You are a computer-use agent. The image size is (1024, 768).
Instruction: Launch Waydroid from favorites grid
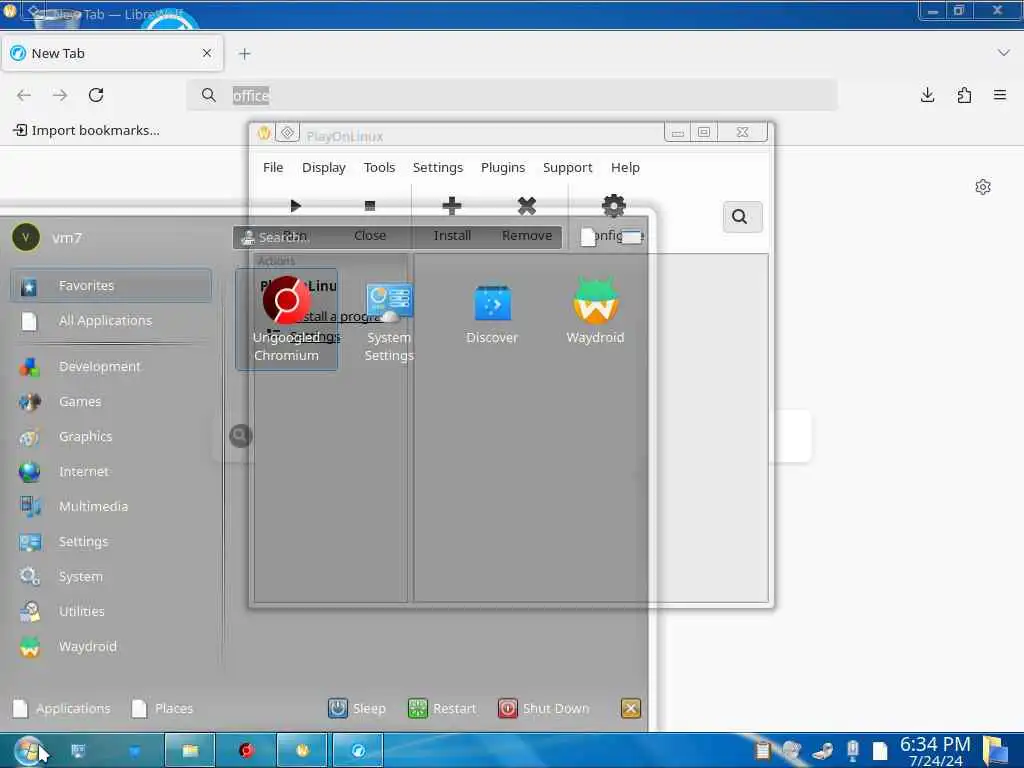coord(595,311)
